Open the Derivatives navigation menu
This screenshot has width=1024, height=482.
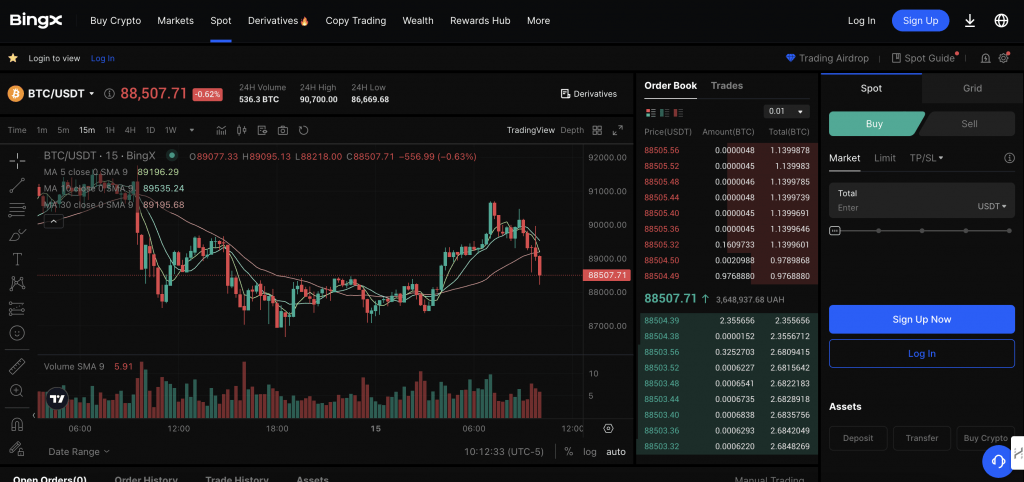[278, 20]
